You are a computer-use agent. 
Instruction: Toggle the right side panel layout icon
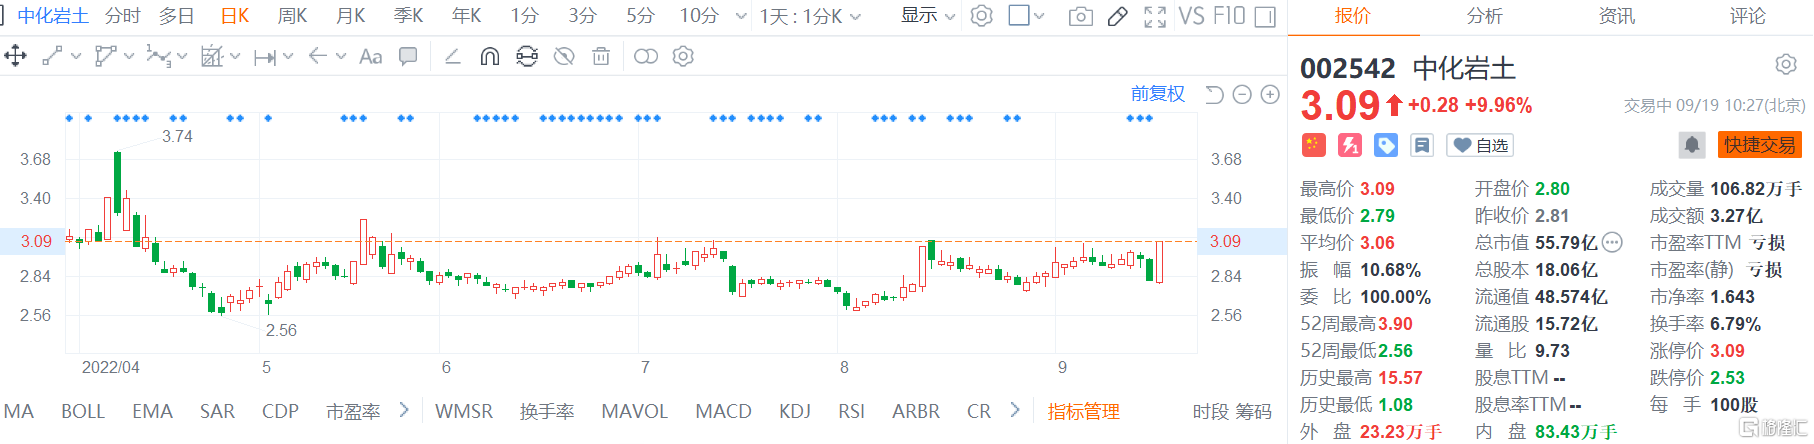point(1265,17)
